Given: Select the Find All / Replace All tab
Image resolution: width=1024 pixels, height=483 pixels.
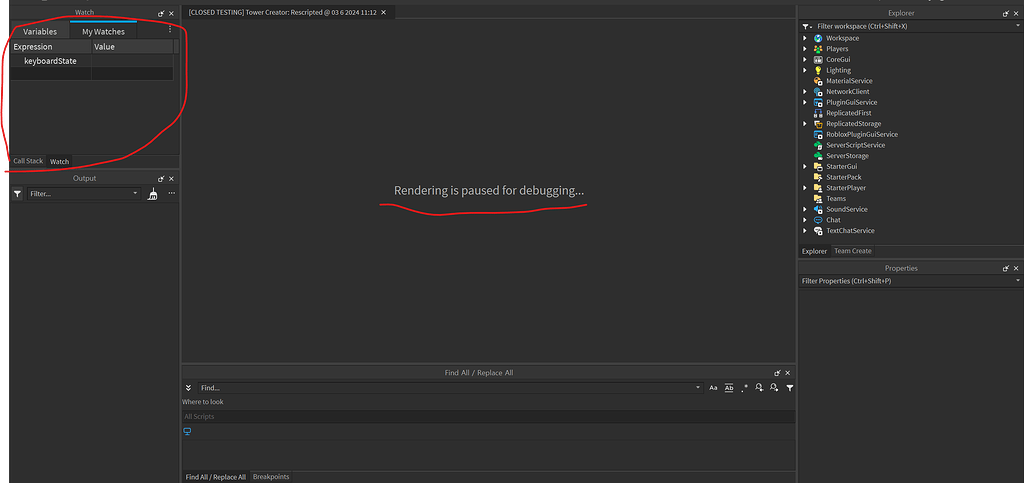Looking at the screenshot, I should (x=216, y=477).
